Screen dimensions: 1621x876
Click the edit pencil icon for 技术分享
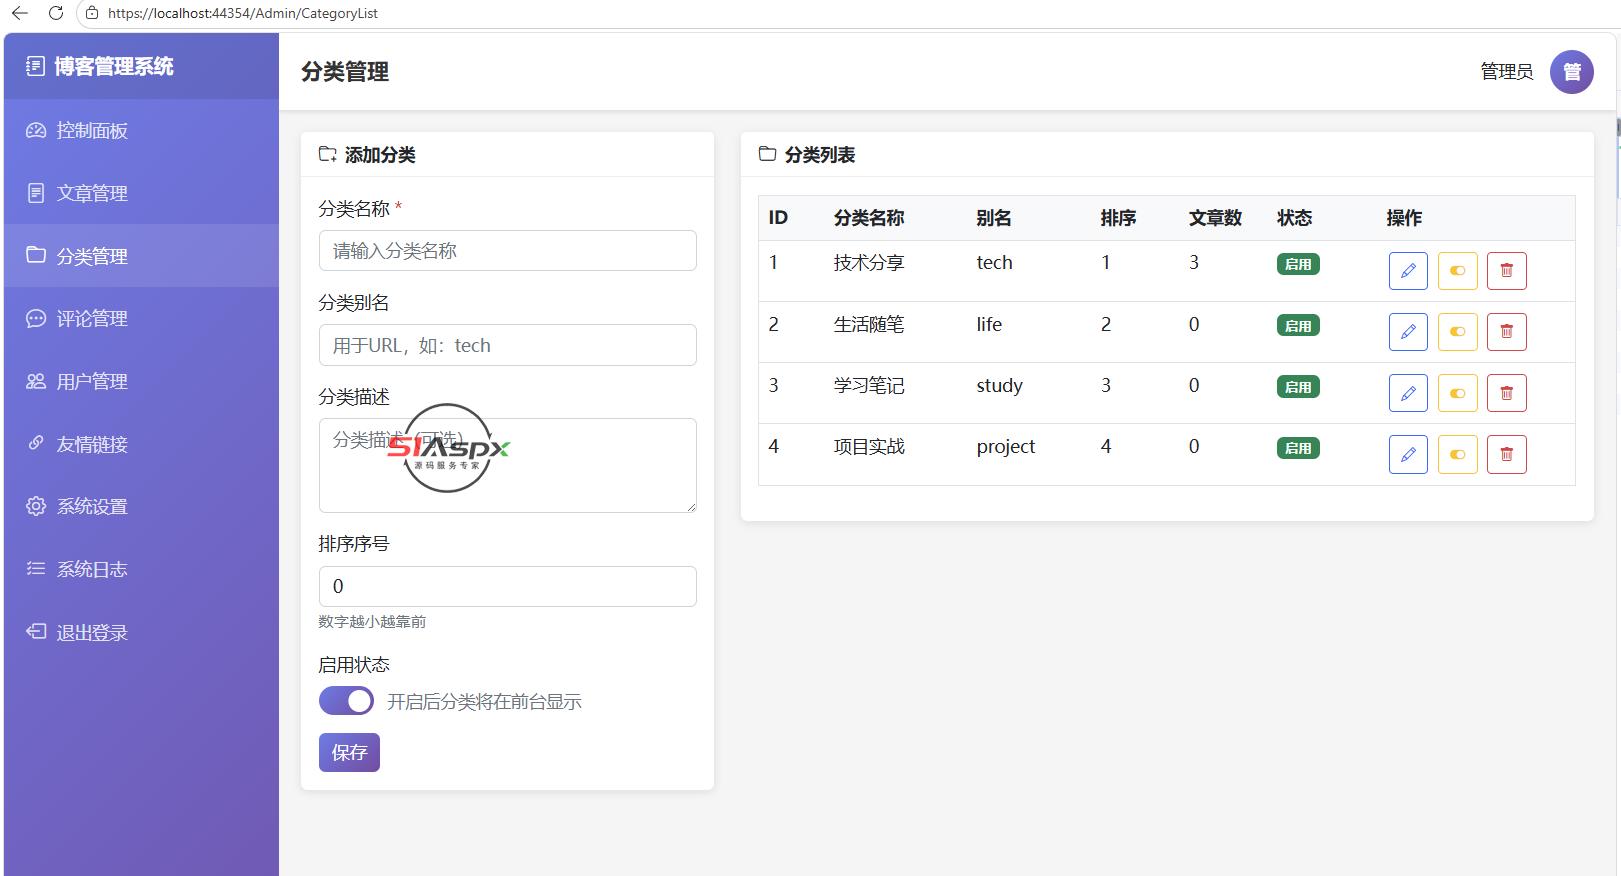1408,271
